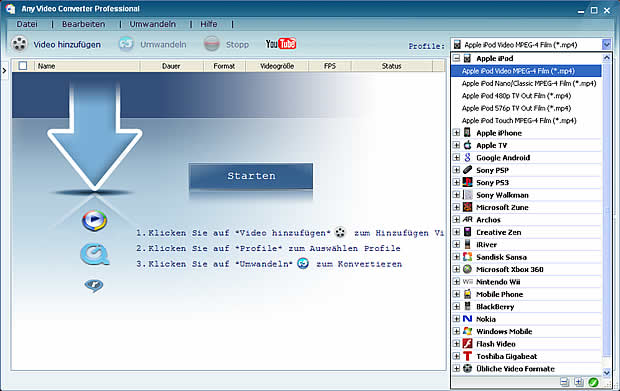Click the Starten button
Image resolution: width=620 pixels, height=391 pixels.
click(251, 176)
